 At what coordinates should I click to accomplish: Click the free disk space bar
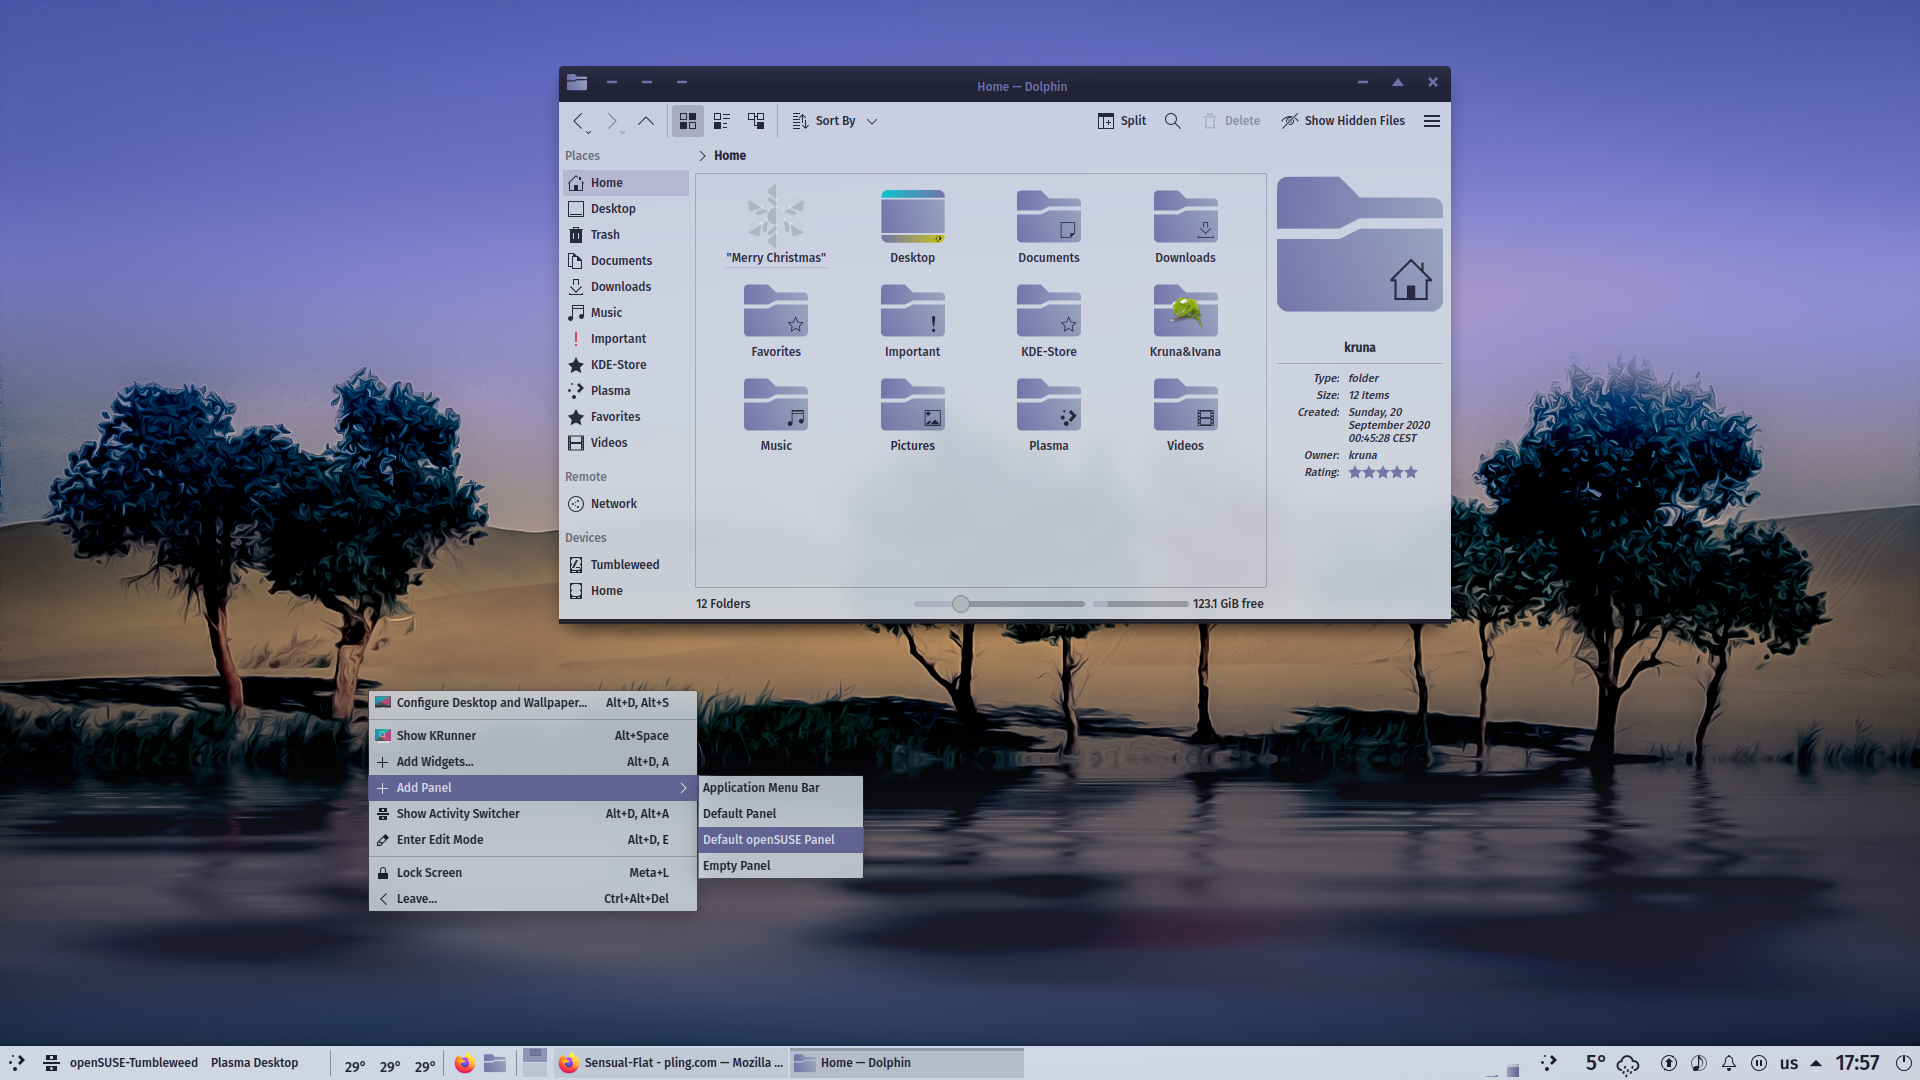tap(1141, 604)
